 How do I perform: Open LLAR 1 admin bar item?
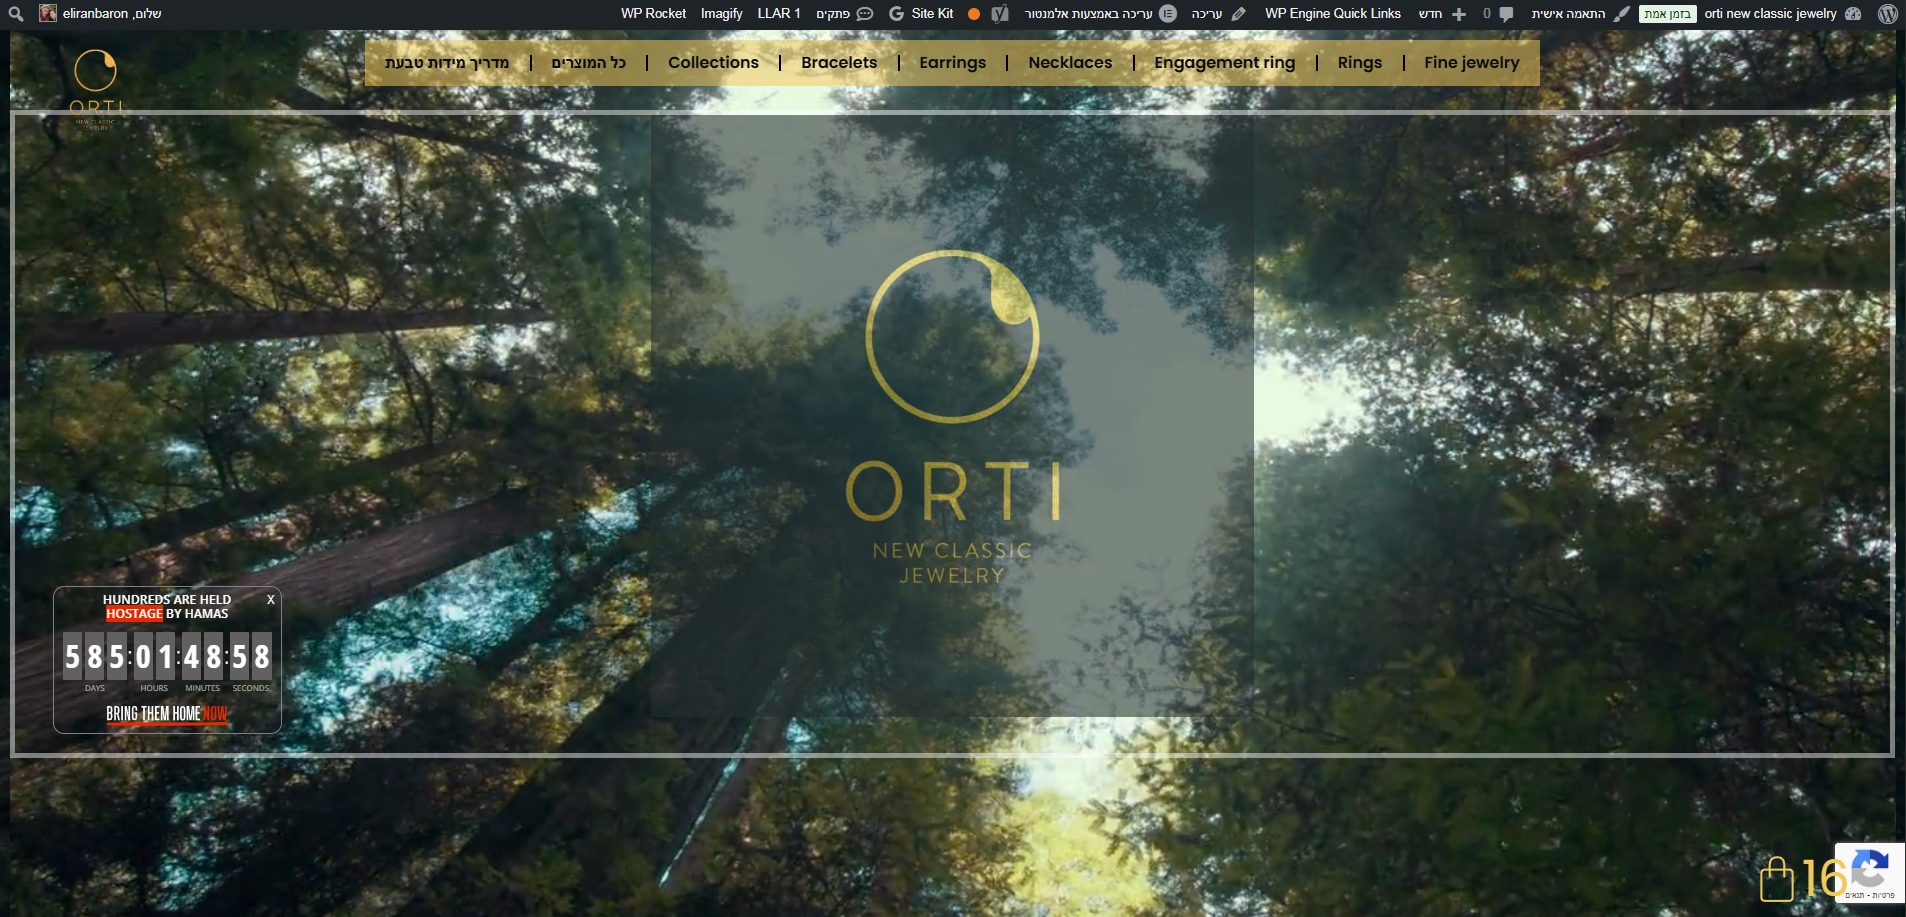pos(779,14)
